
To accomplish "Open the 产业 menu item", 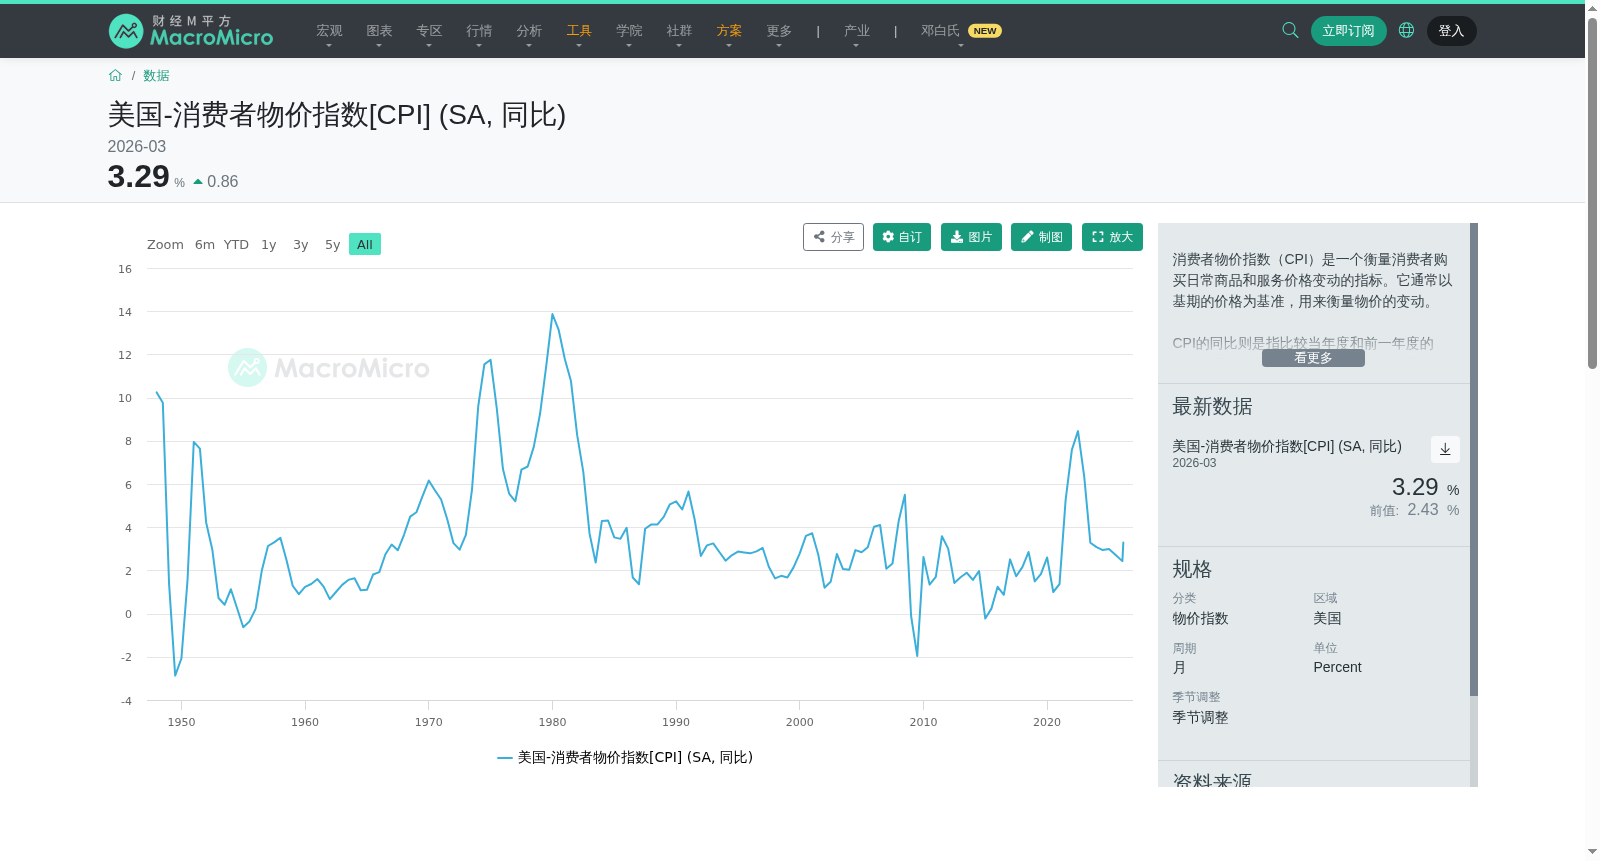I will tap(856, 31).
